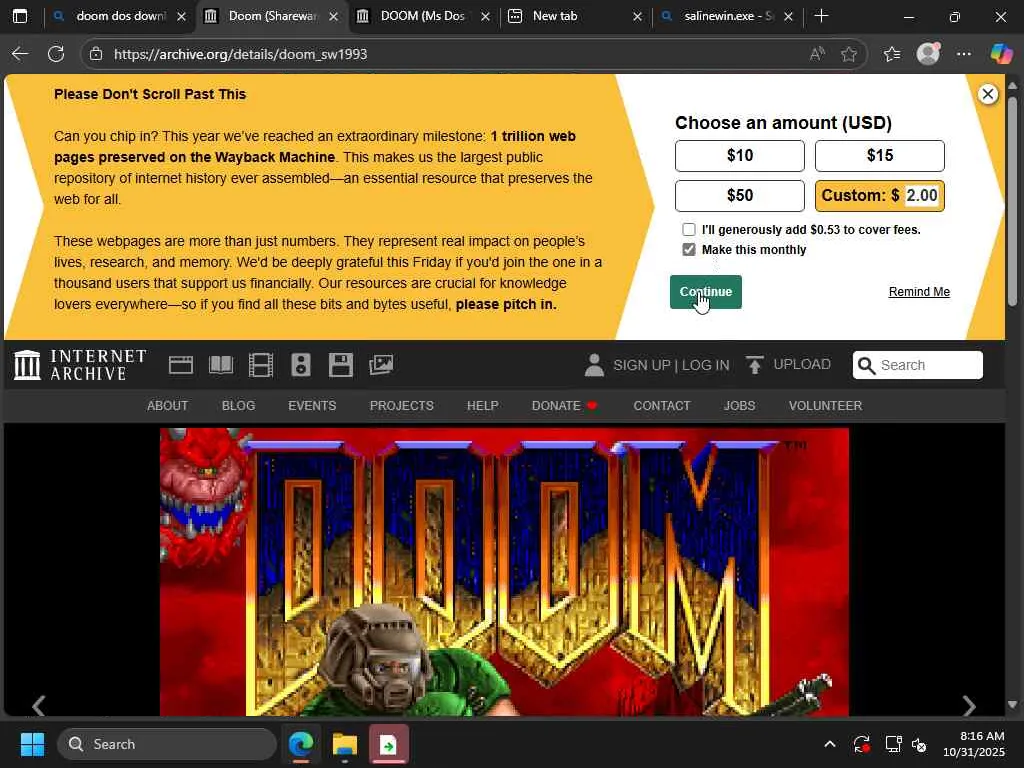Open Microsoft Edge from taskbar
The image size is (1024, 768).
click(301, 744)
